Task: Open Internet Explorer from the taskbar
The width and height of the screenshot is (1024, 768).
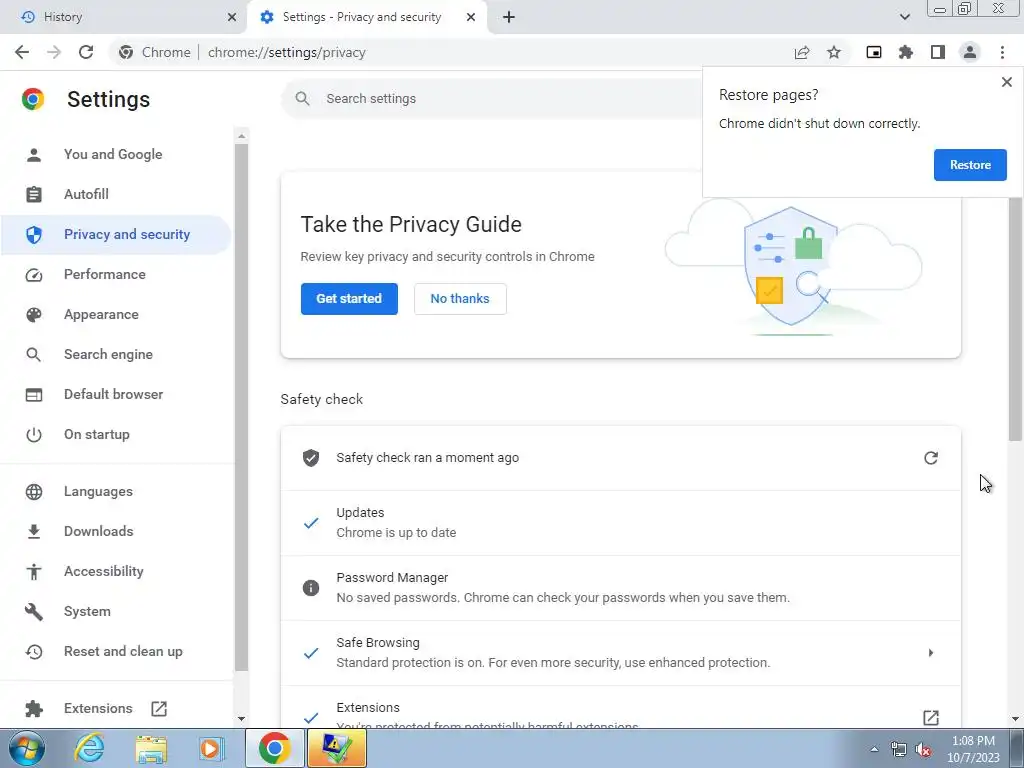Action: 89,748
